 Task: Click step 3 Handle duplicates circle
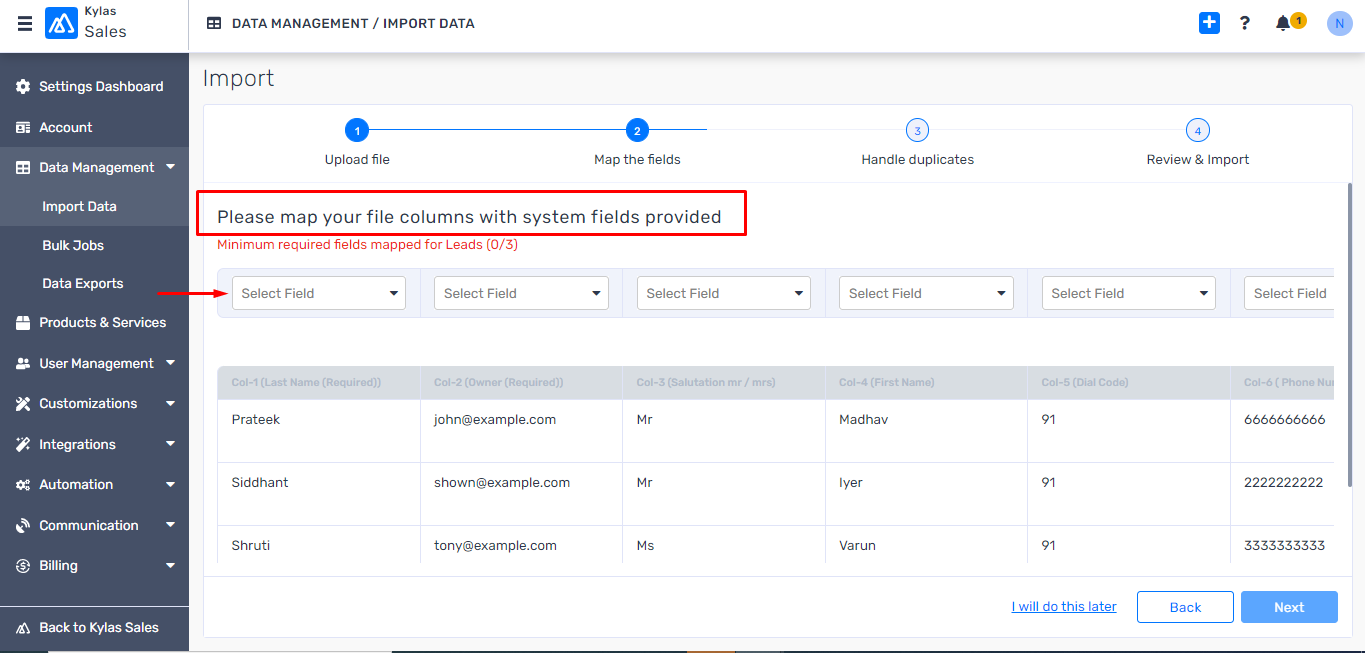(917, 130)
